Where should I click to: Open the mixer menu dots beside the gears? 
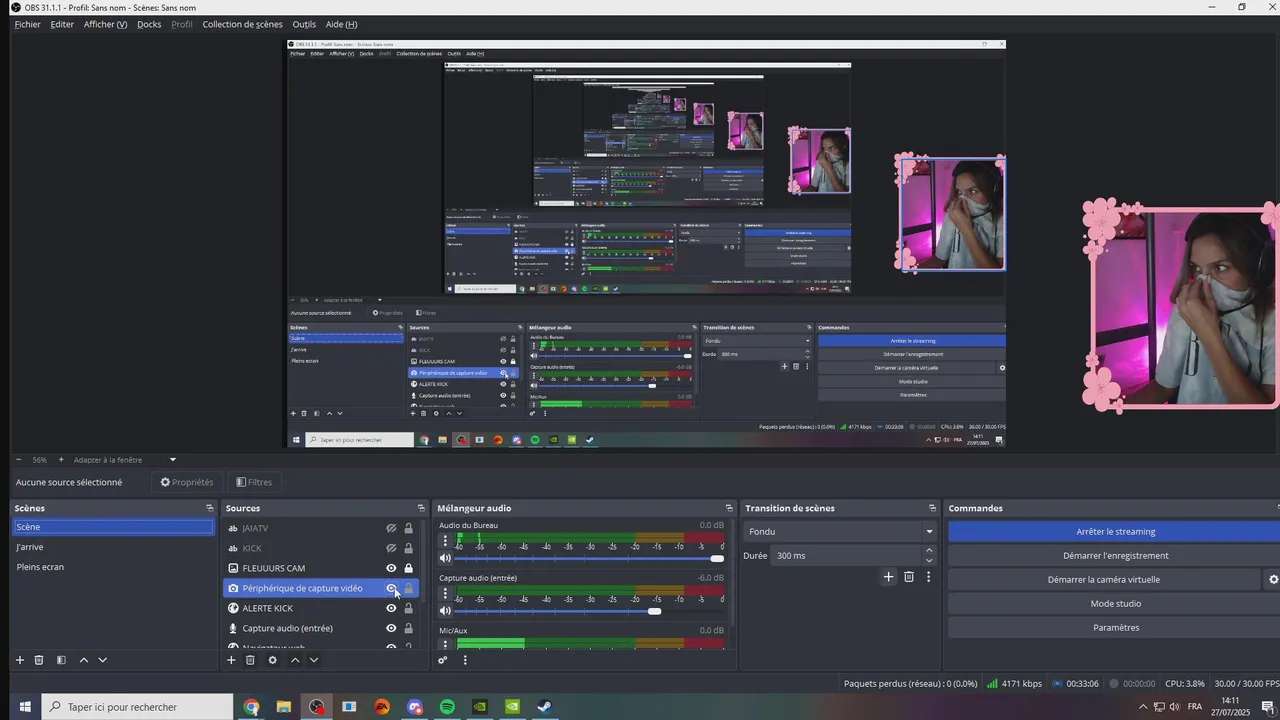(x=464, y=660)
